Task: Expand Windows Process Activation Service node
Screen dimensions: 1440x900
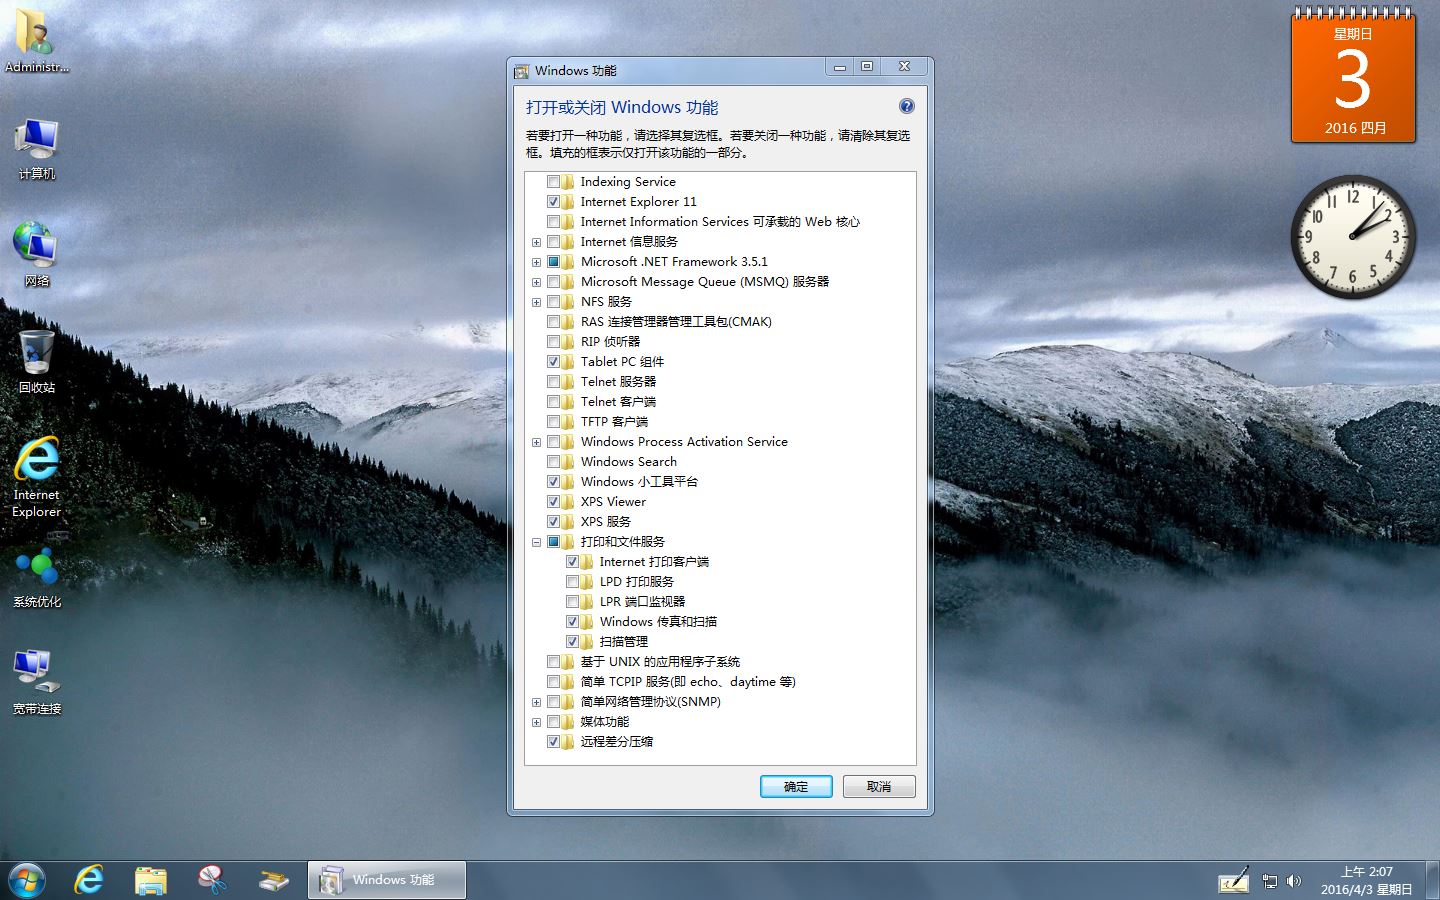Action: (536, 442)
